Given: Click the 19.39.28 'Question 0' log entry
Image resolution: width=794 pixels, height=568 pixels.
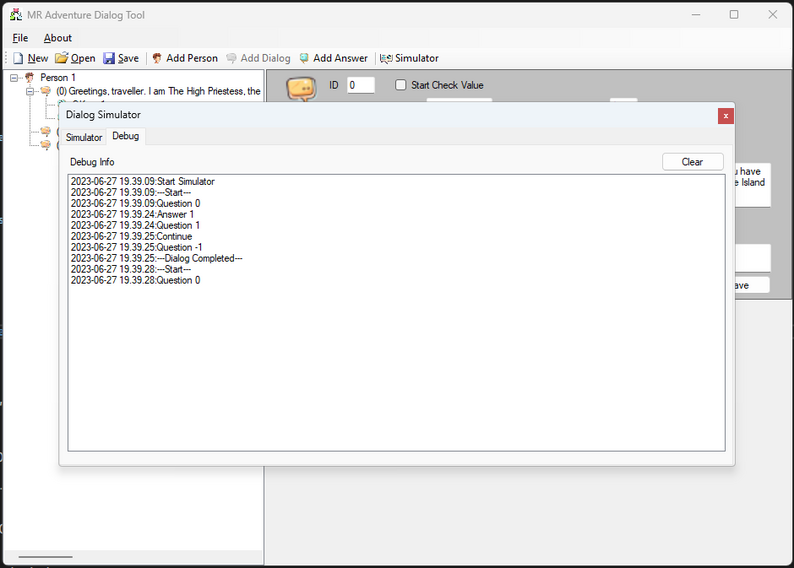Looking at the screenshot, I should [135, 280].
